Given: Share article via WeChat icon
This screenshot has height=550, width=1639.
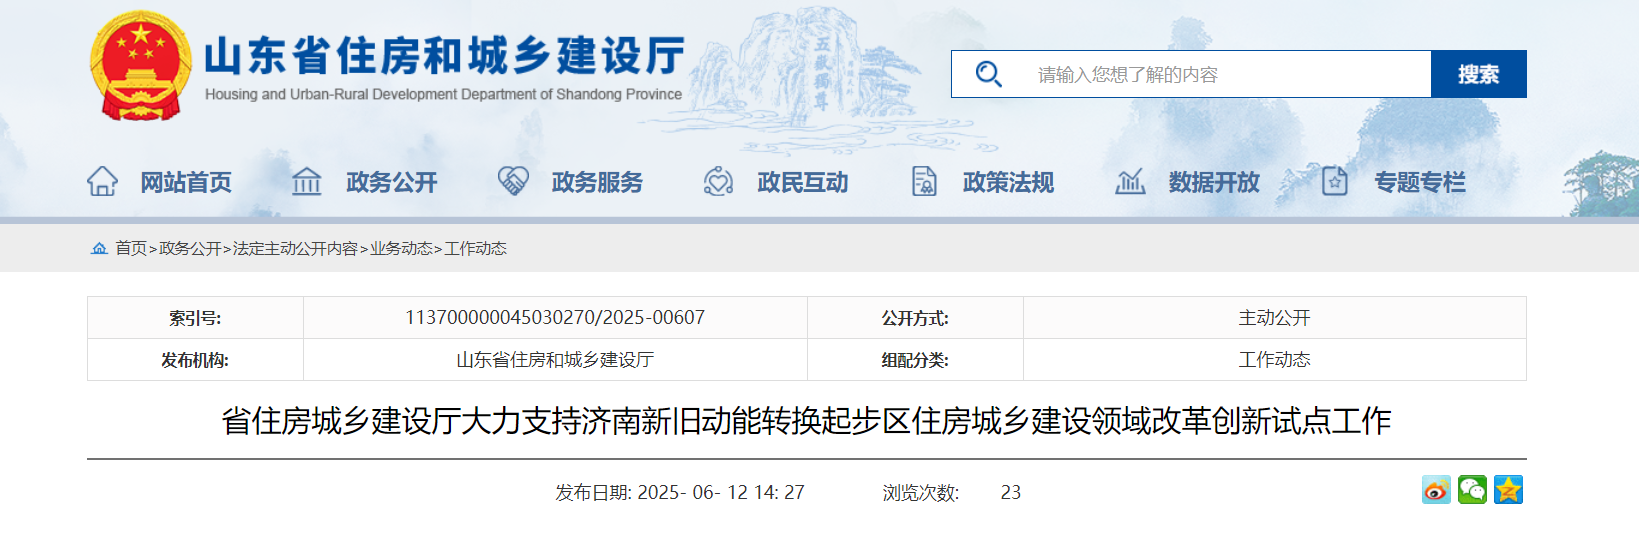Looking at the screenshot, I should tap(1472, 490).
